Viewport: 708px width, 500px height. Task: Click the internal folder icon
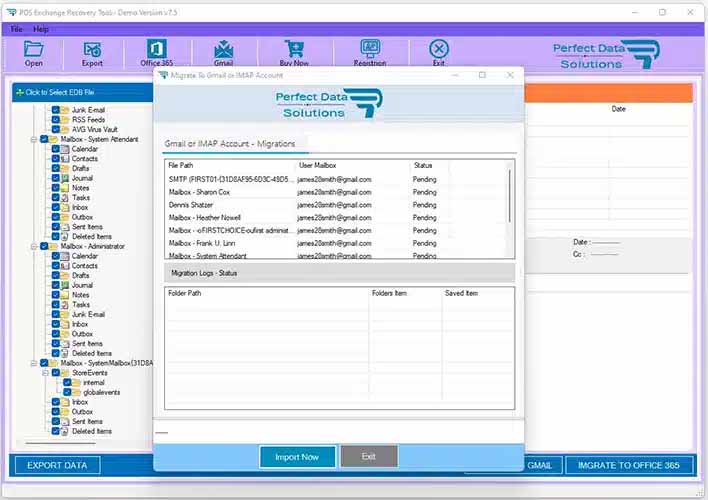[x=76, y=383]
